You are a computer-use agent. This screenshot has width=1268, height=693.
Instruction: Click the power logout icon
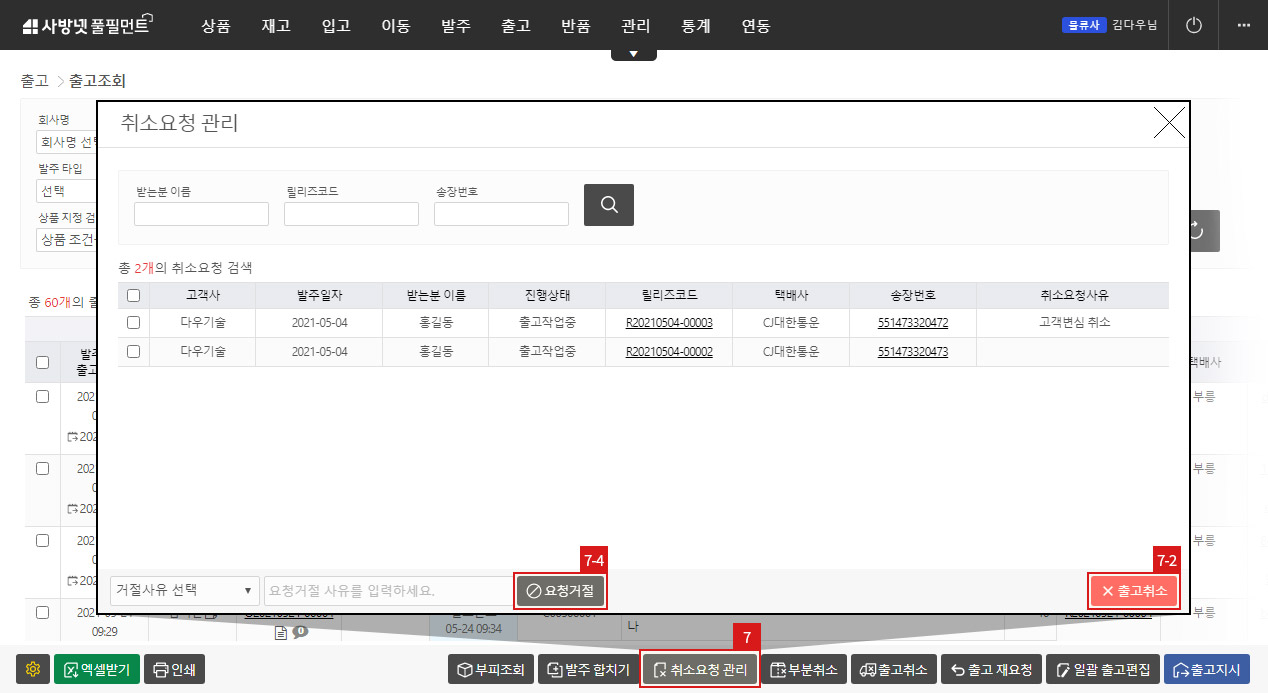[x=1193, y=25]
